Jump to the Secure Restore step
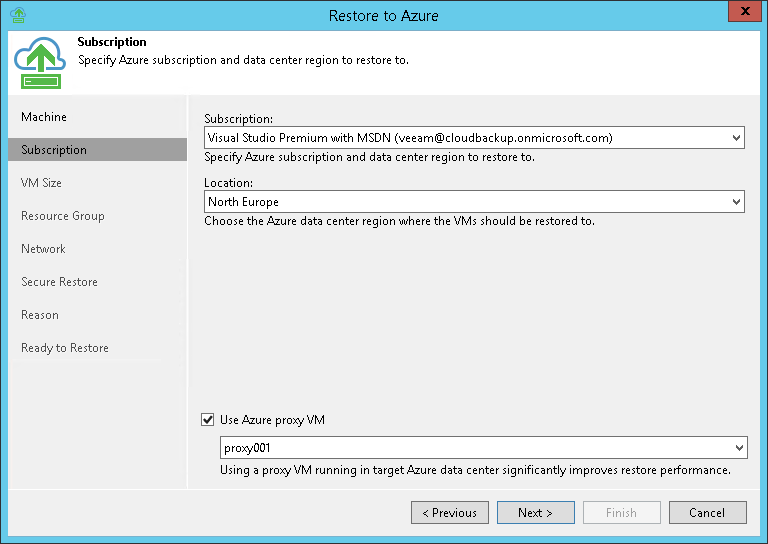Image resolution: width=768 pixels, height=544 pixels. (x=59, y=282)
